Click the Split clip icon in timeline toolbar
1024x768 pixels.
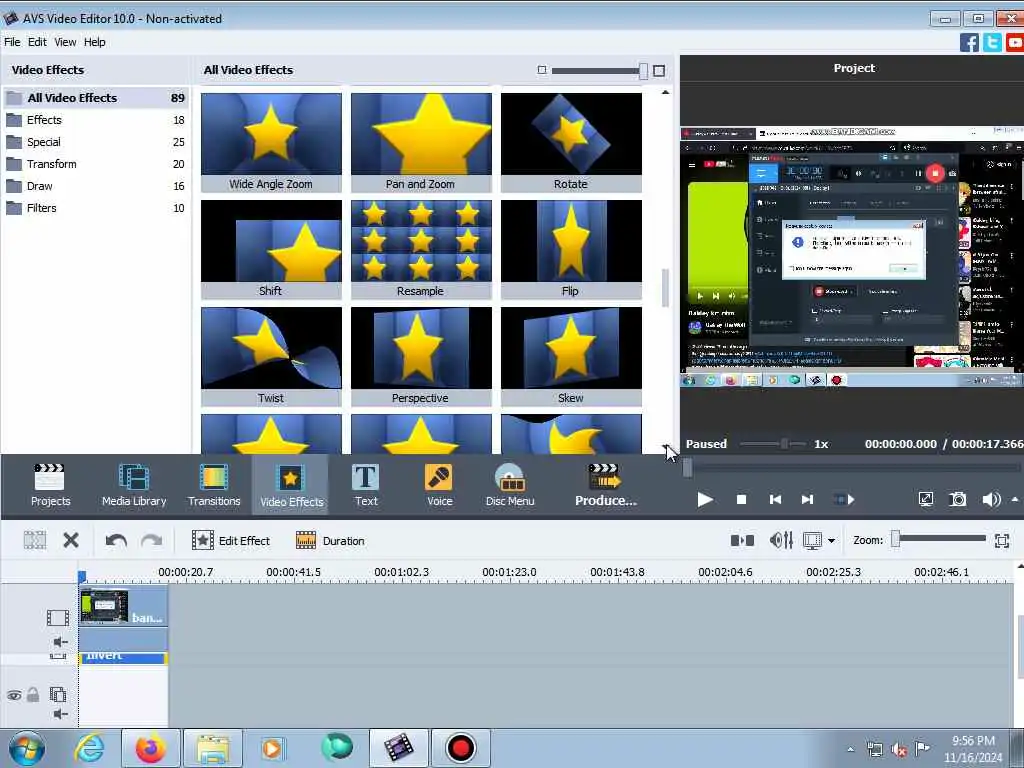35,540
